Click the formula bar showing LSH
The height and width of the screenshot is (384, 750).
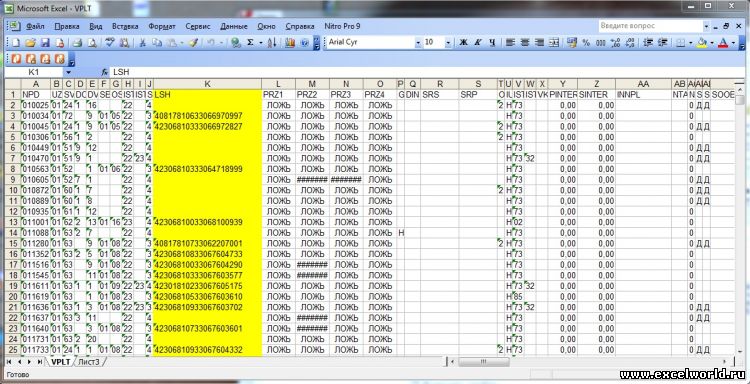point(426,72)
